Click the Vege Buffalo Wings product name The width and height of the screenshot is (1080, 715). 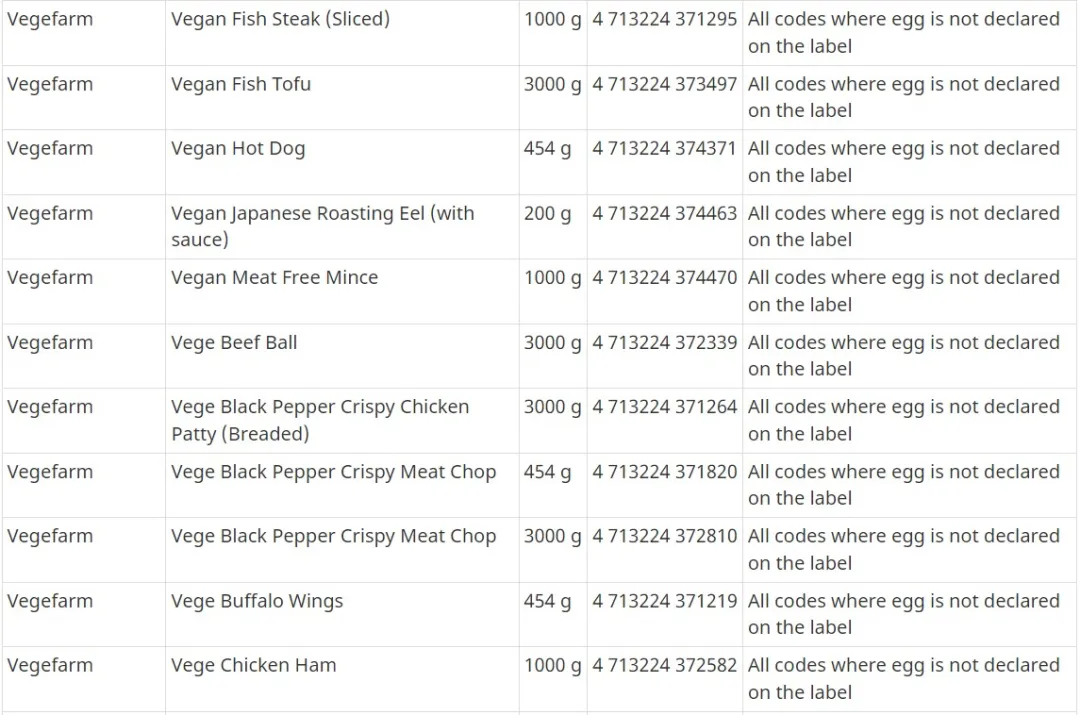tap(257, 601)
